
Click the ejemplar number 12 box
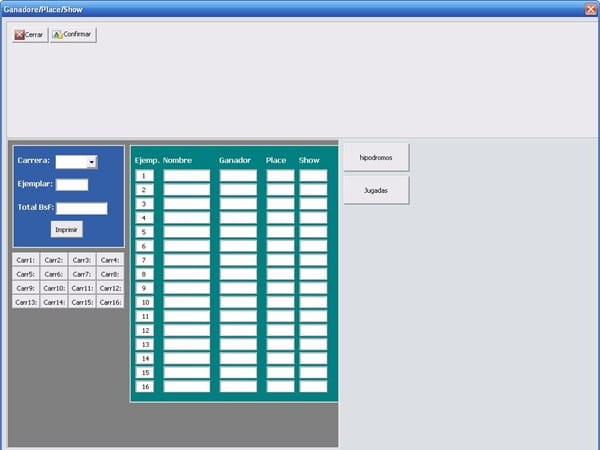pos(145,330)
